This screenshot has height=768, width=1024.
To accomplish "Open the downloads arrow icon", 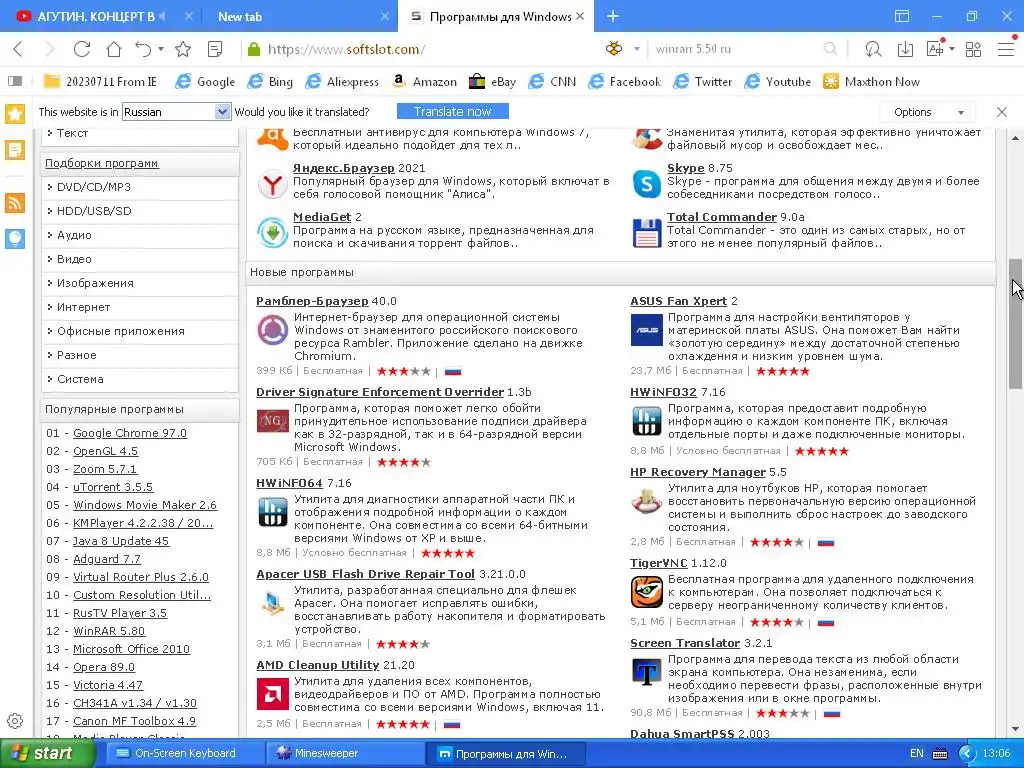I will tap(905, 49).
